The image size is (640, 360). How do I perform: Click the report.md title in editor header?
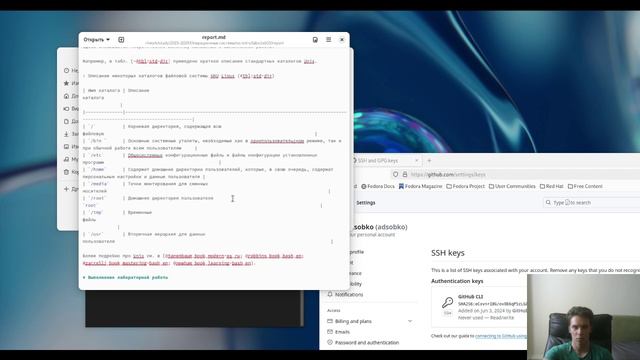click(x=213, y=37)
